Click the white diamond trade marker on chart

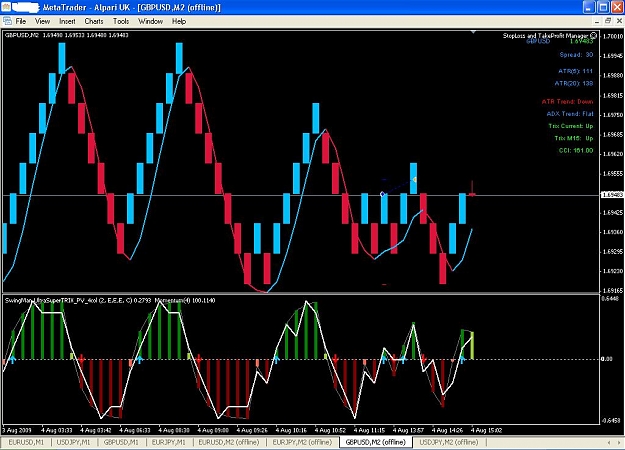click(x=383, y=194)
